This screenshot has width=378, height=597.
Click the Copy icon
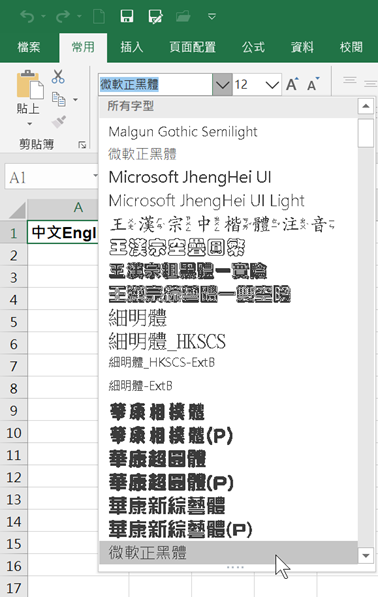point(59,99)
